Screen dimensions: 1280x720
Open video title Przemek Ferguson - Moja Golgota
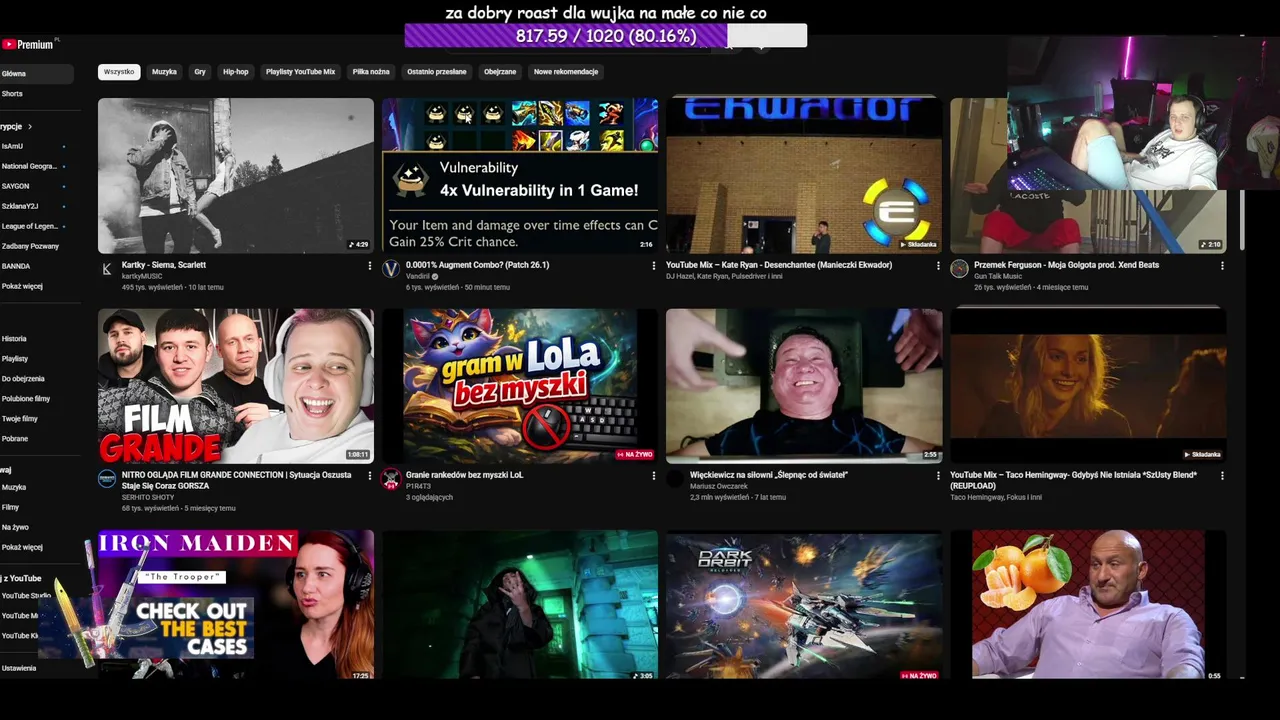1066,265
